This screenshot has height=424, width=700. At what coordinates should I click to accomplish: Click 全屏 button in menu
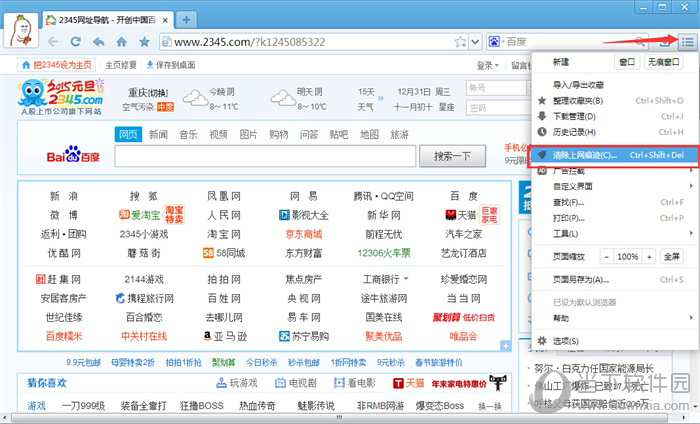click(x=671, y=257)
